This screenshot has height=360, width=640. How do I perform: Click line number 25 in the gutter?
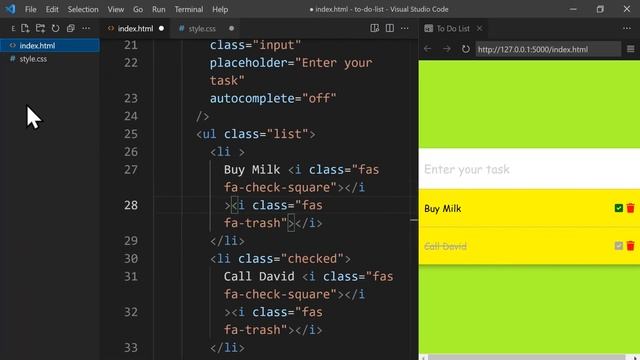131,134
